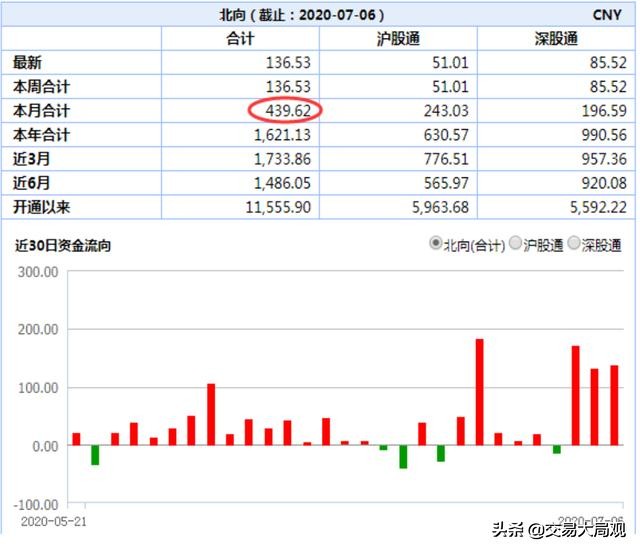Click the 990.56 cell in 本年合计 row
The height and width of the screenshot is (552, 640).
coord(604,135)
